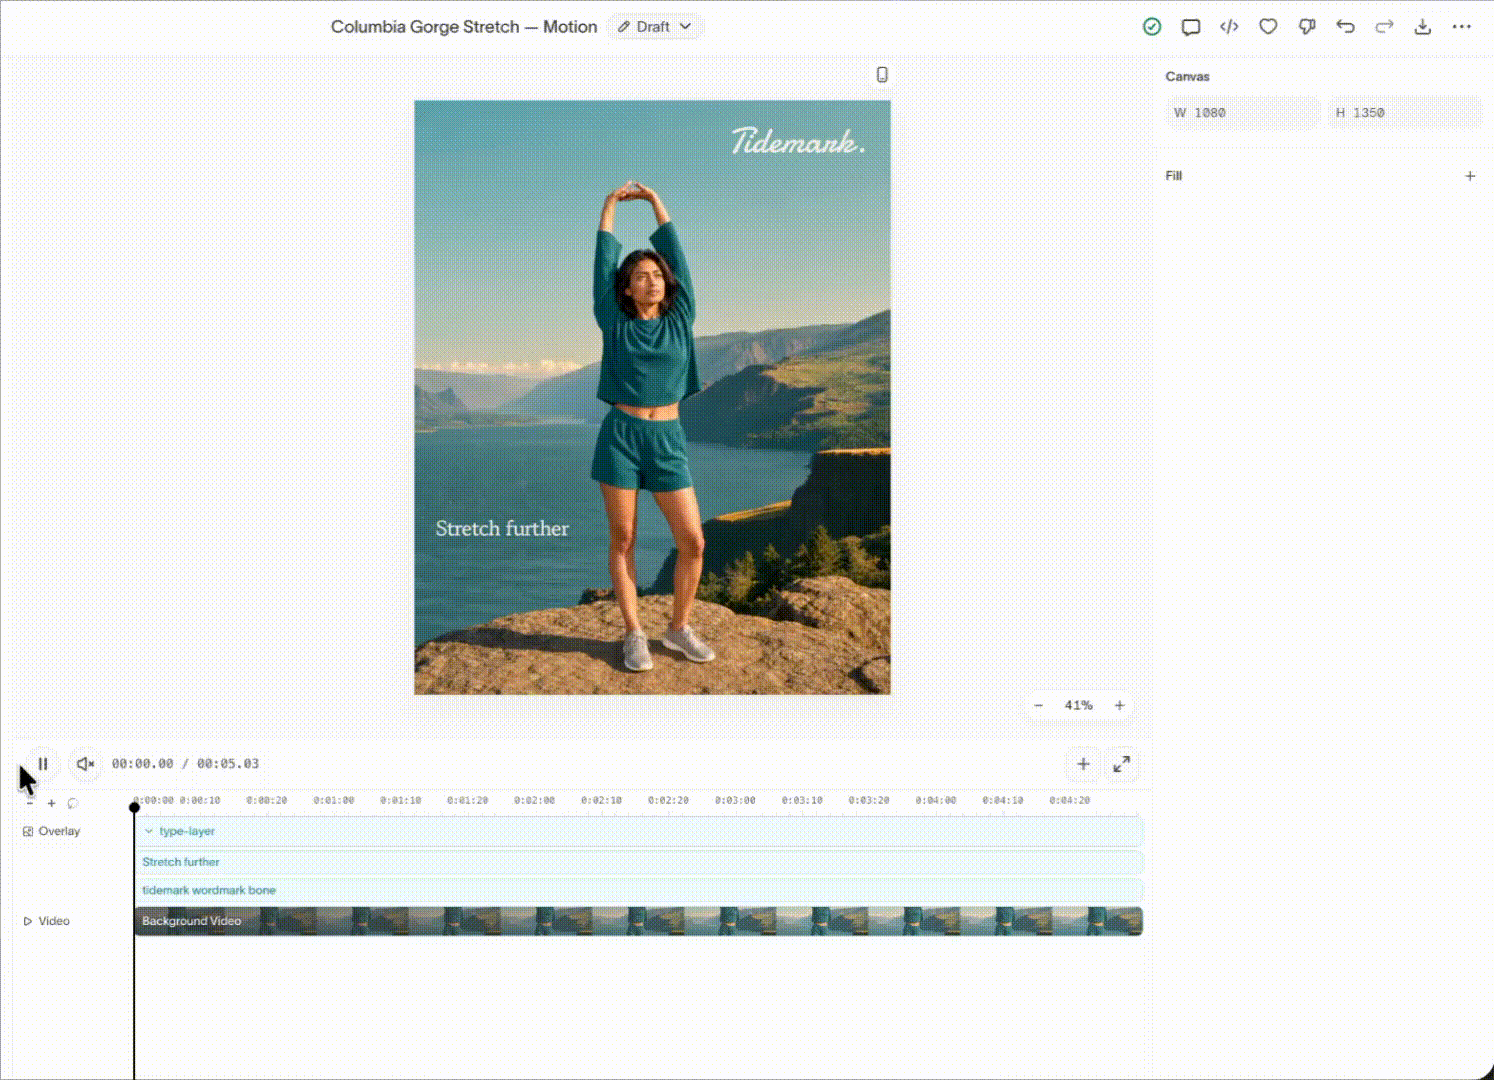Viewport: 1494px width, 1080px height.
Task: Click the thumbs-down feedback icon
Action: point(1307,27)
